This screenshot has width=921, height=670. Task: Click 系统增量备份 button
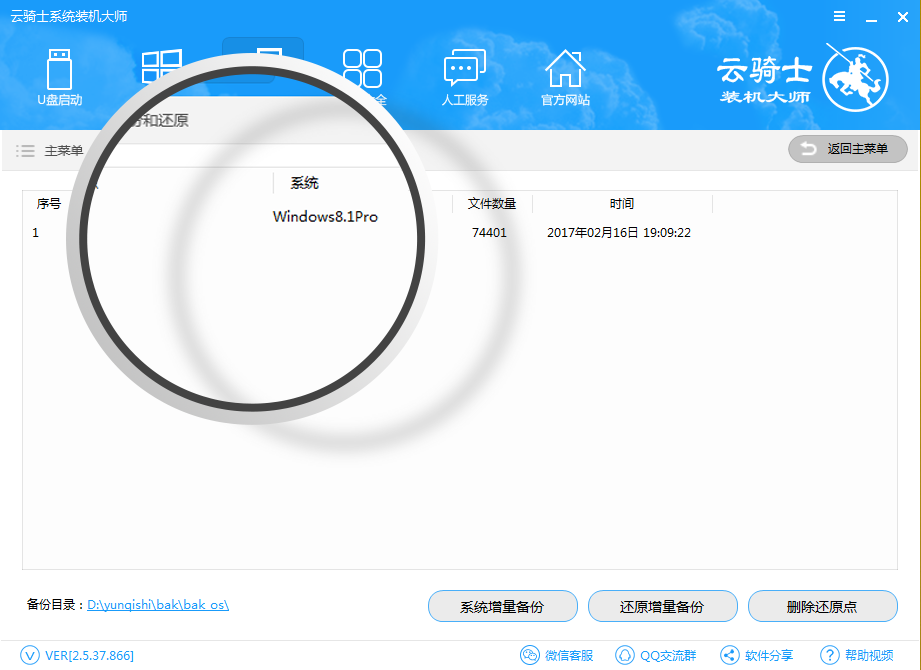(503, 606)
